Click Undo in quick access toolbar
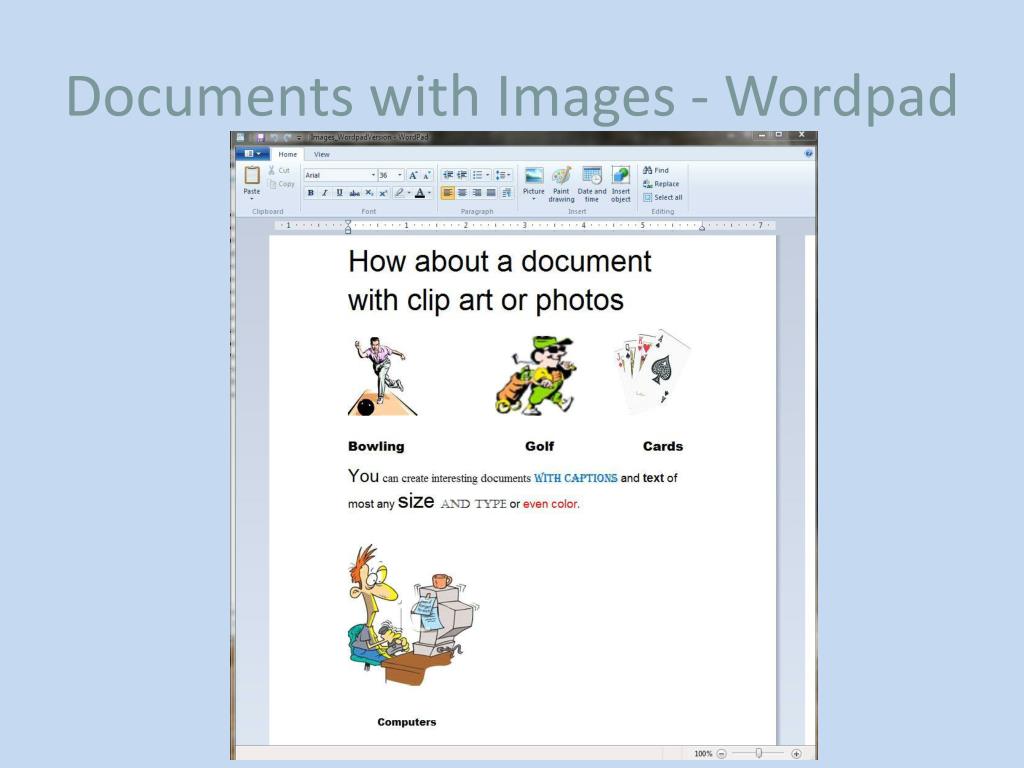 click(274, 137)
